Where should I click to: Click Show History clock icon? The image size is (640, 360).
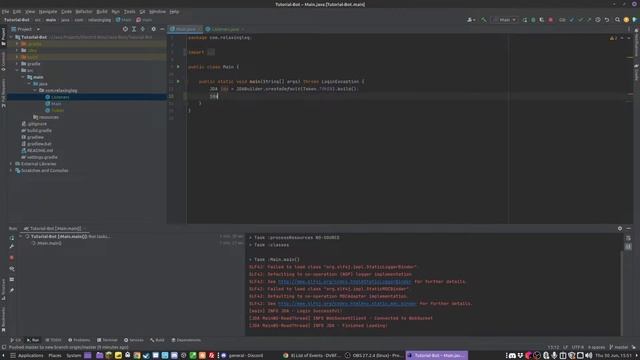pos(598,20)
